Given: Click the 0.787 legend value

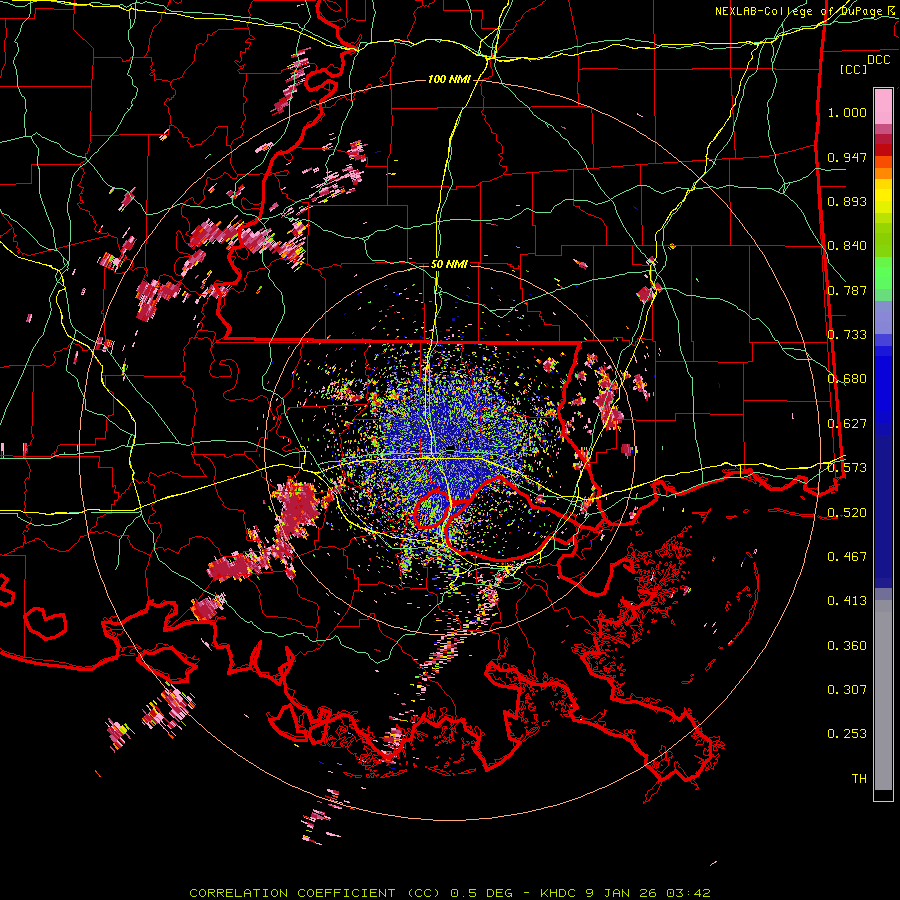Looking at the screenshot, I should pyautogui.click(x=847, y=290).
